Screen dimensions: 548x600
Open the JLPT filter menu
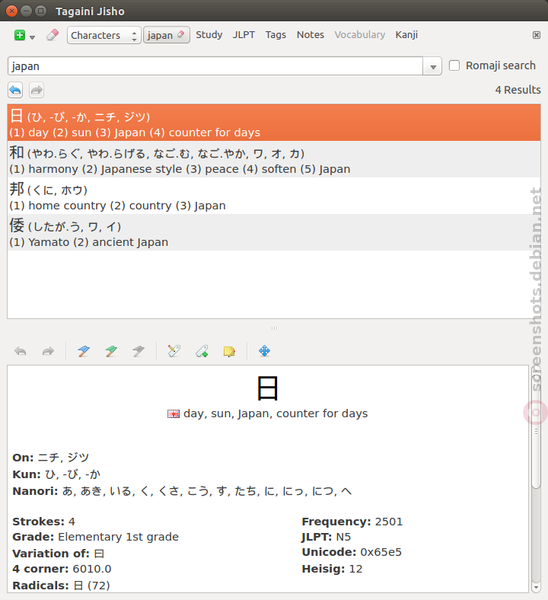[244, 35]
